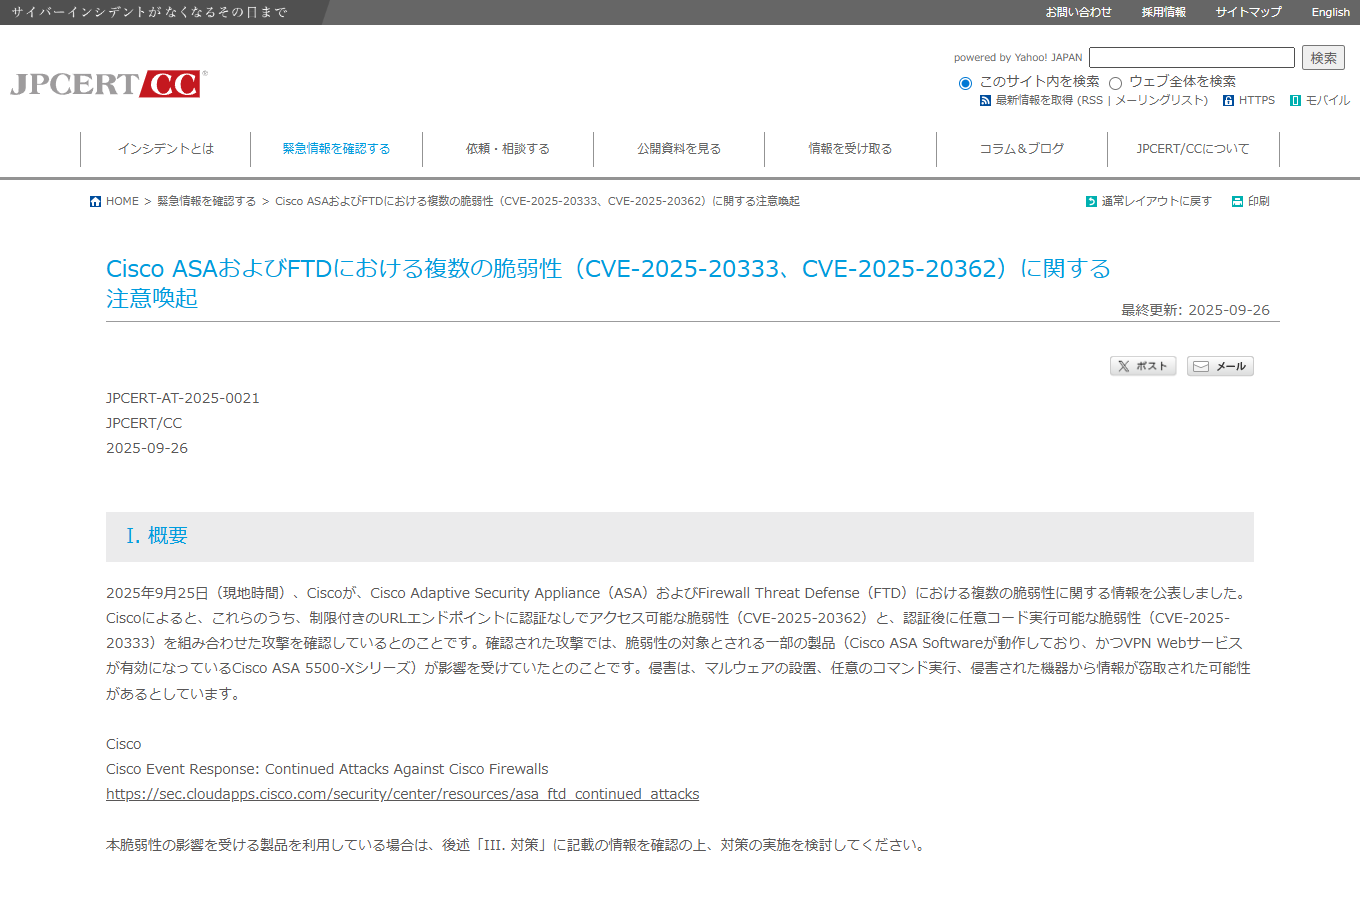Share via the mail (メール) button
Viewport: 1360px width, 907px height.
pos(1219,366)
